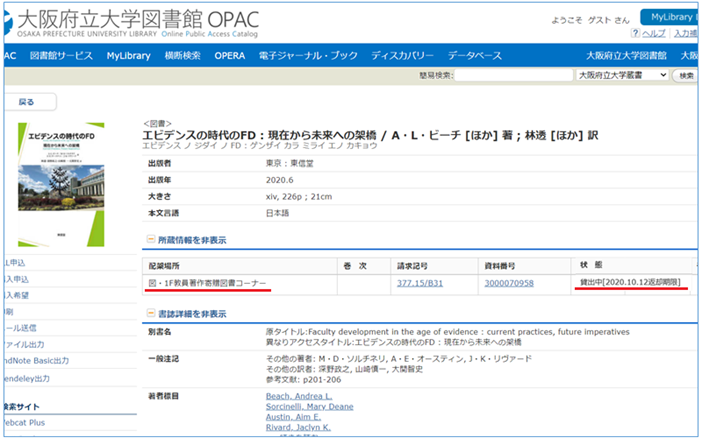The height and width of the screenshot is (438, 702).
Task: Select 横断検索 menu item
Action: click(183, 56)
